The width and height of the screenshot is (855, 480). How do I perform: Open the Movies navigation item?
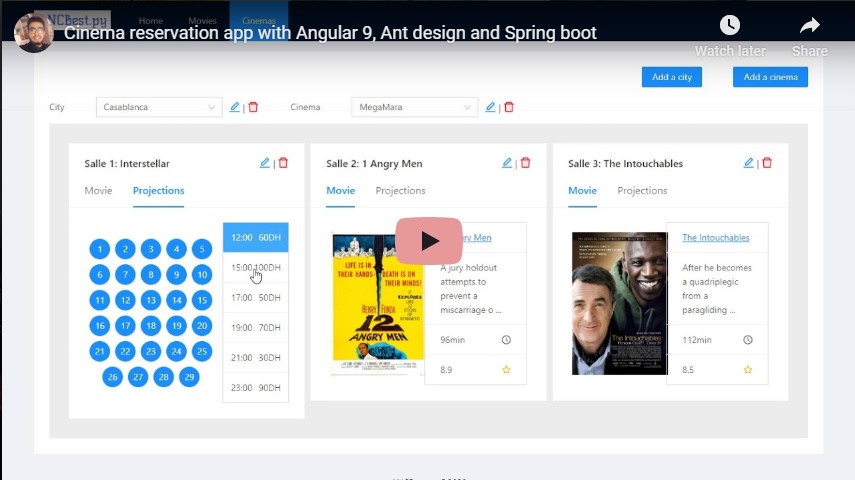[x=202, y=21]
